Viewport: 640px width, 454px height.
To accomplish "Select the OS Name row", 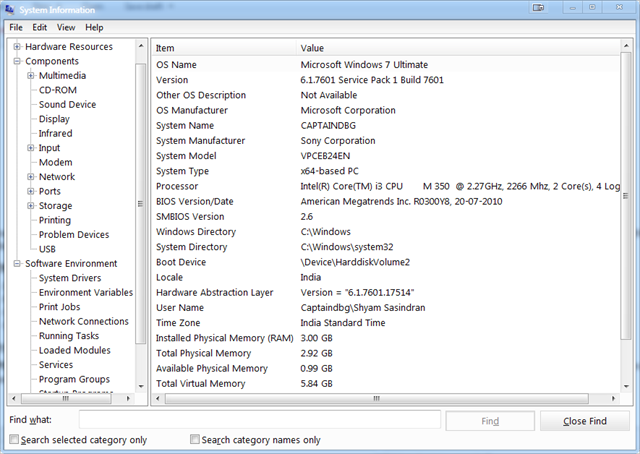I will click(386, 65).
